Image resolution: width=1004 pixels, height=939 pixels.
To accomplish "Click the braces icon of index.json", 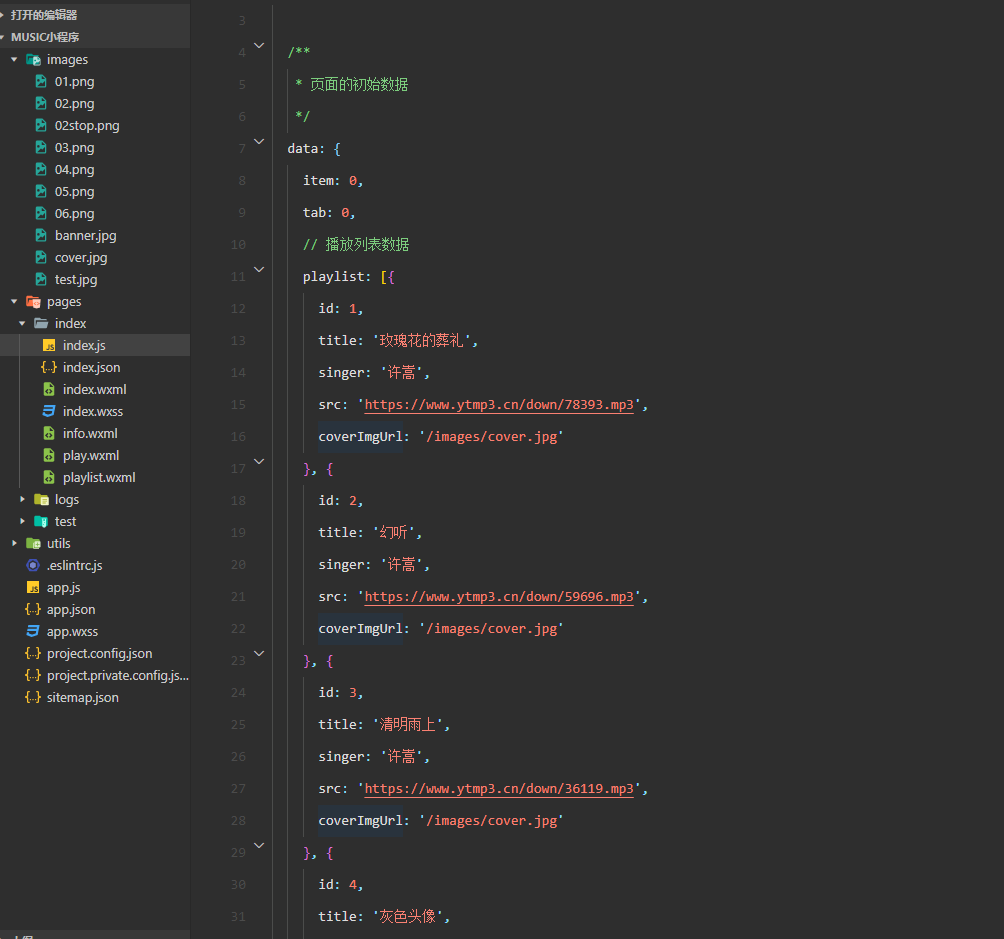I will click(x=49, y=367).
